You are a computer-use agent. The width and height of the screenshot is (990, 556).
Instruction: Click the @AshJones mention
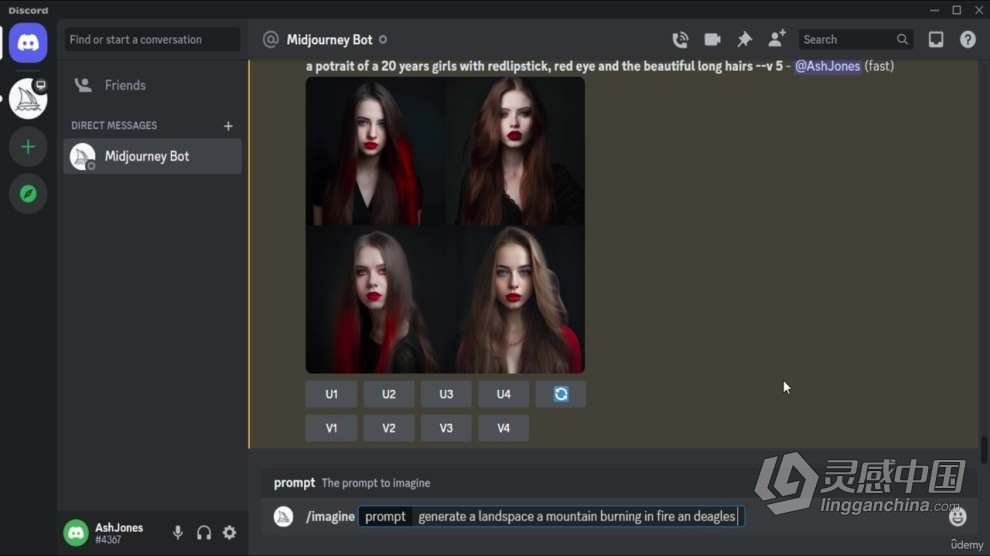[827, 66]
